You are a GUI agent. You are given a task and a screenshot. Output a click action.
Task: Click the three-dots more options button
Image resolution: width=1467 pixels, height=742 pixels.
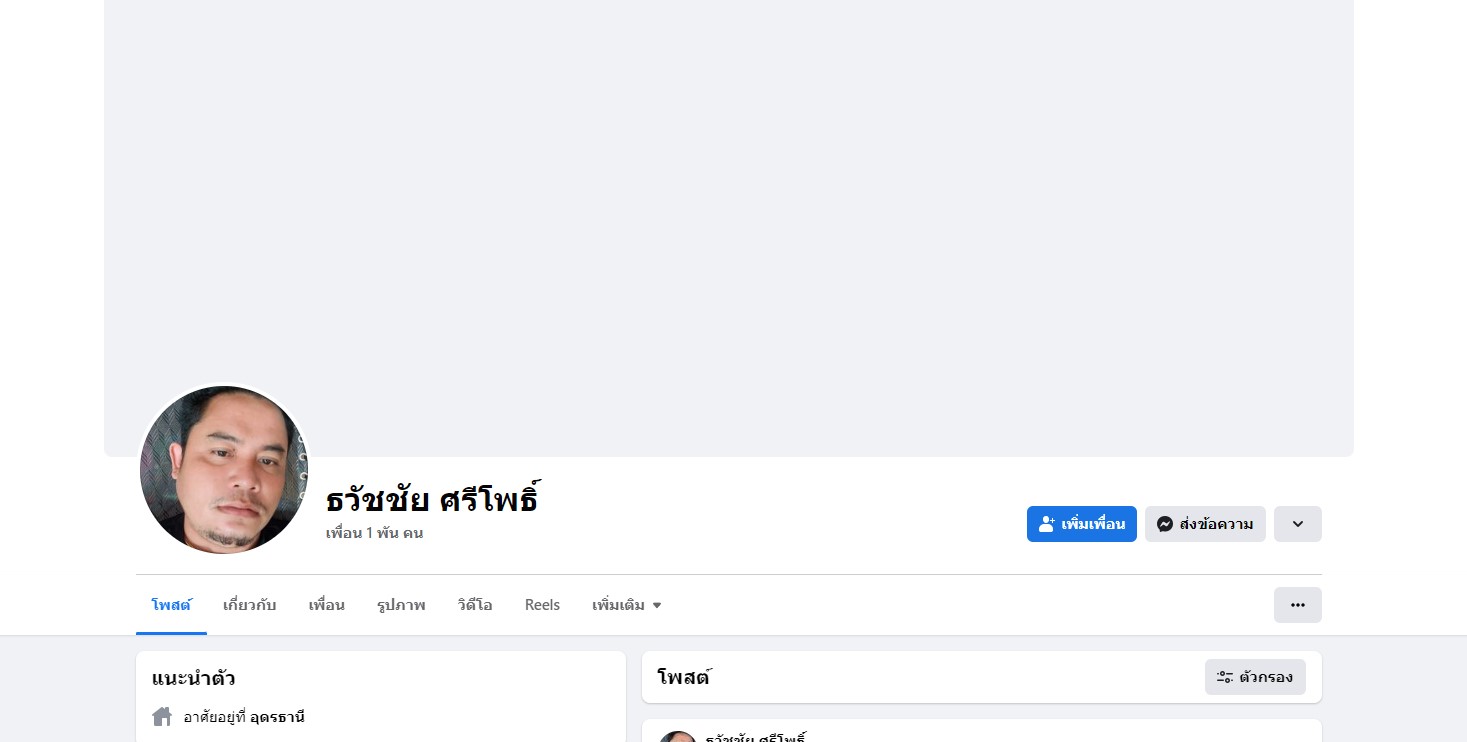[x=1297, y=605]
